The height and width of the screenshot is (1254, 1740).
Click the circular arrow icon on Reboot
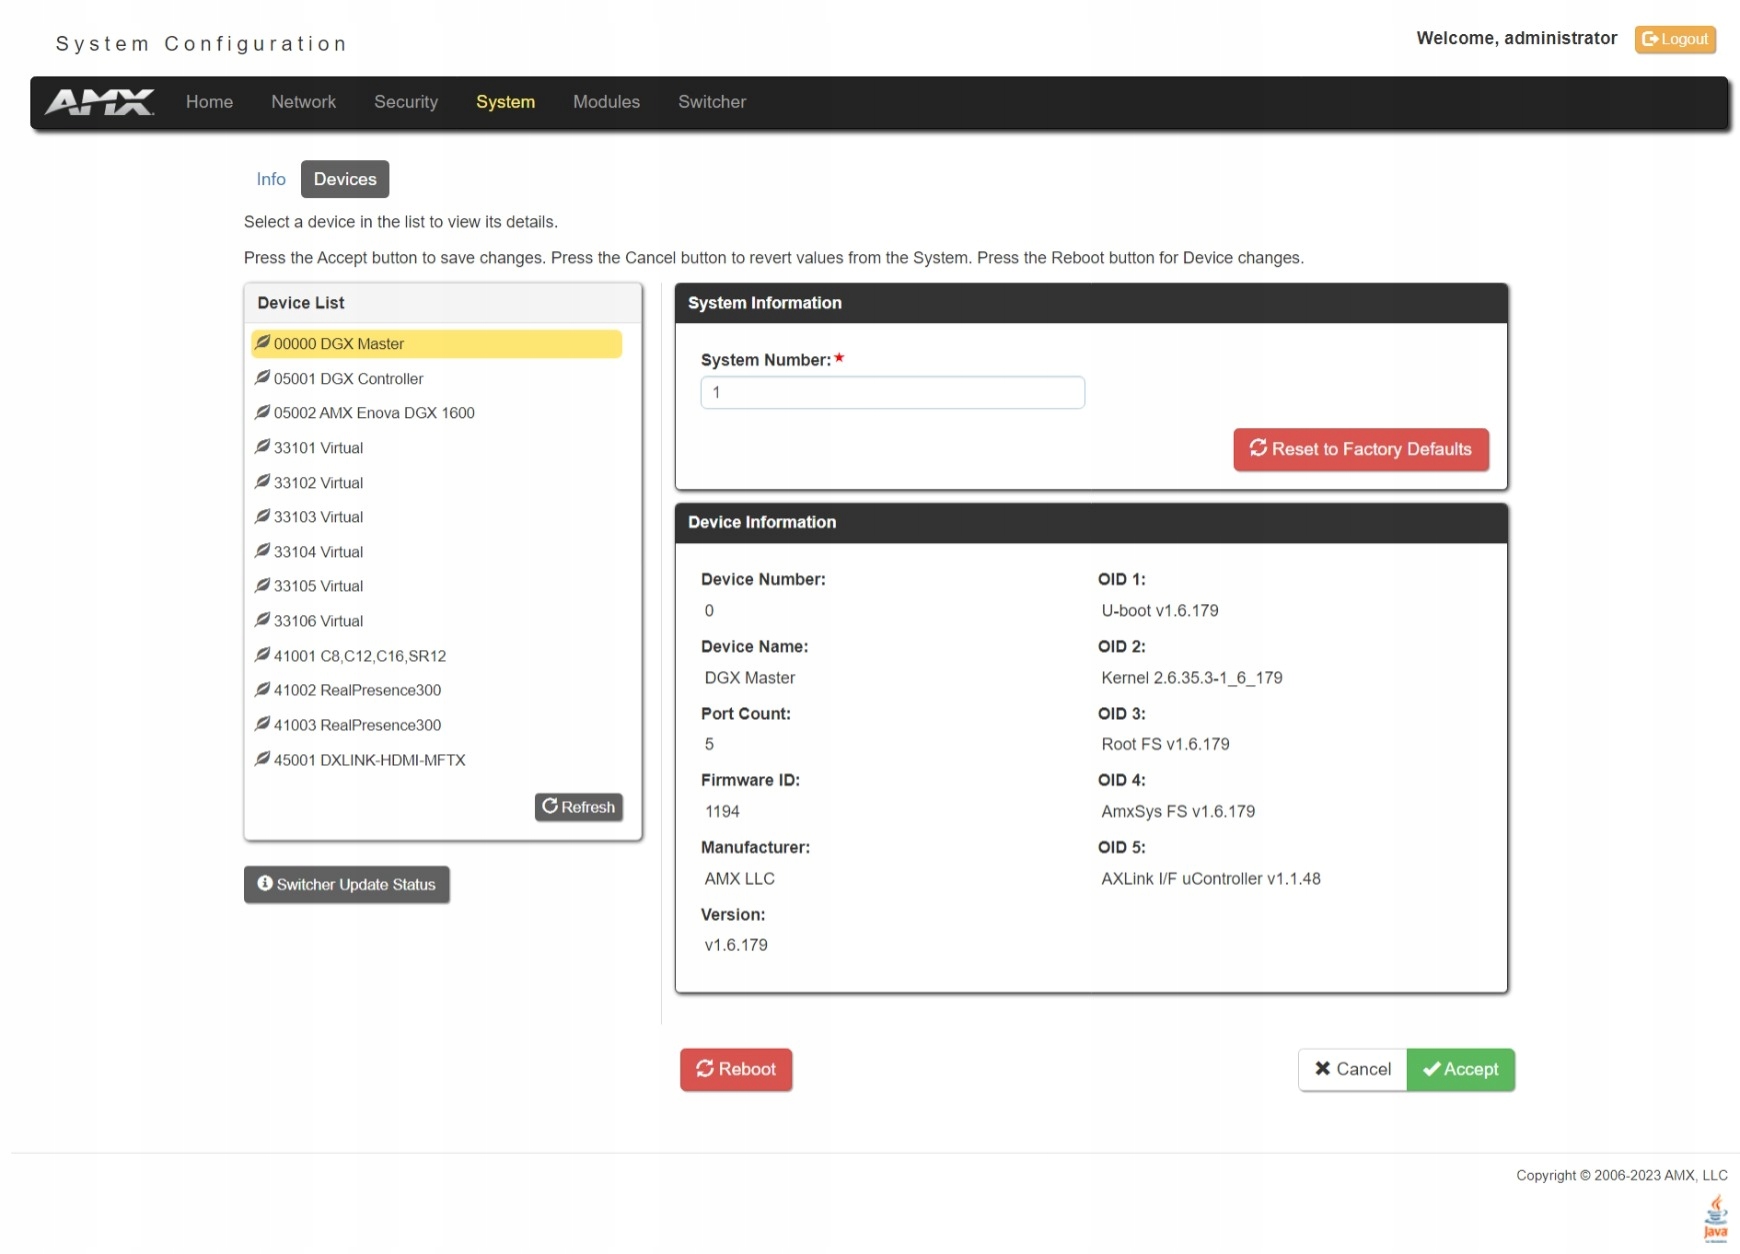(705, 1068)
